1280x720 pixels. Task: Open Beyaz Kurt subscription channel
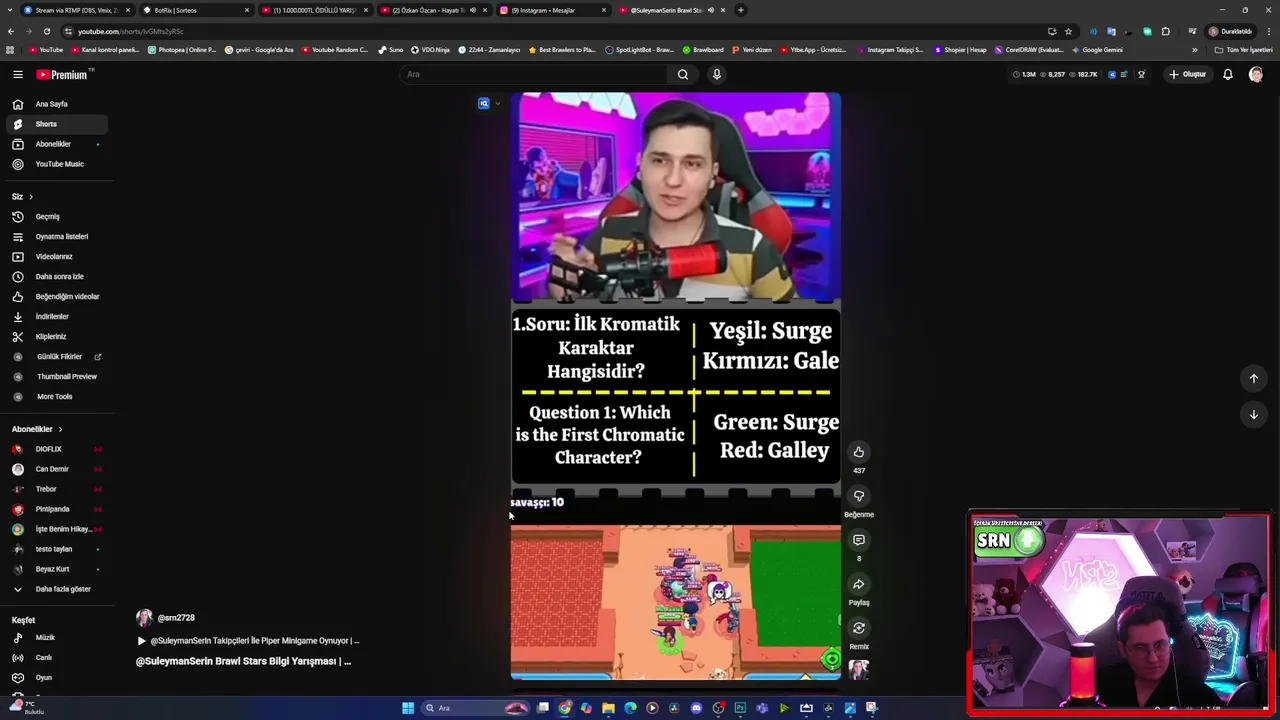pyautogui.click(x=56, y=569)
